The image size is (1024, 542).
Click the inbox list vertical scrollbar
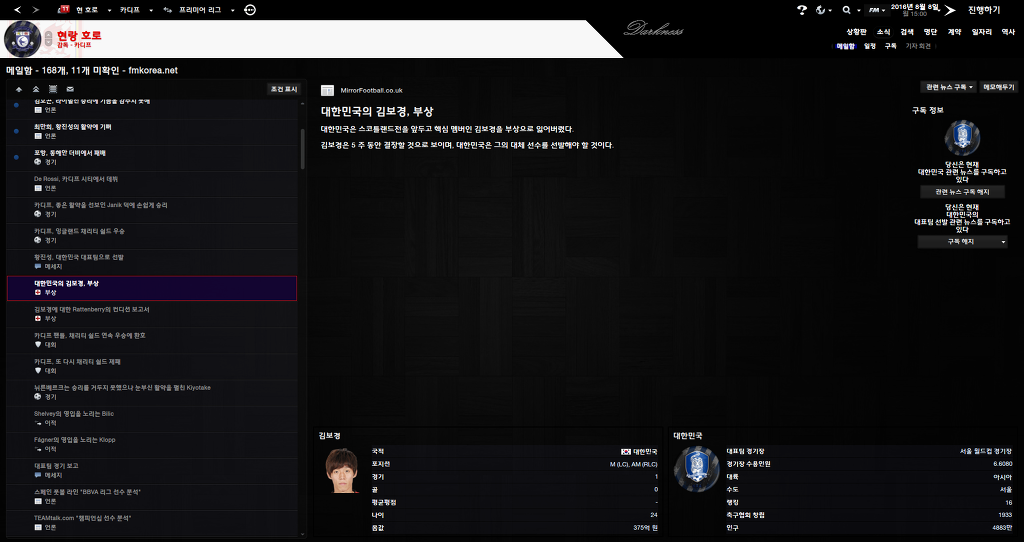coord(302,149)
